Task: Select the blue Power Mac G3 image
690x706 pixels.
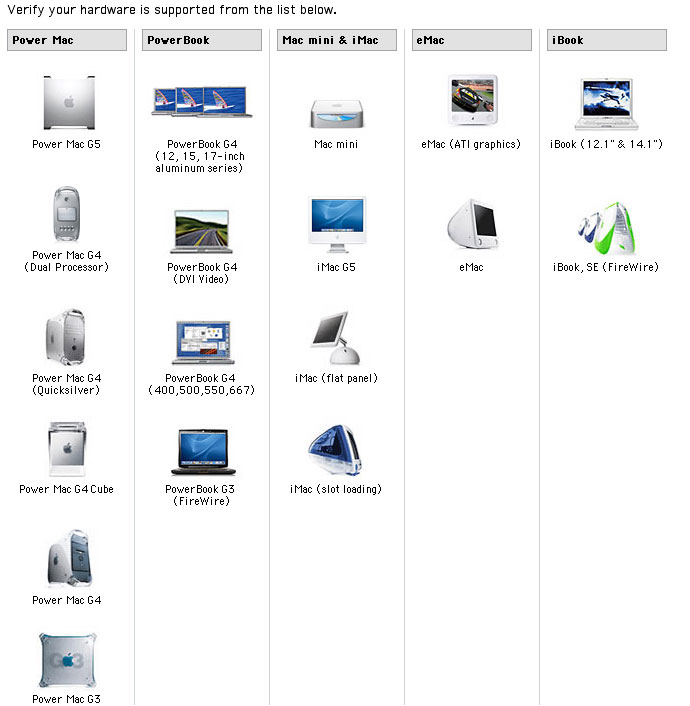Action: (x=68, y=660)
